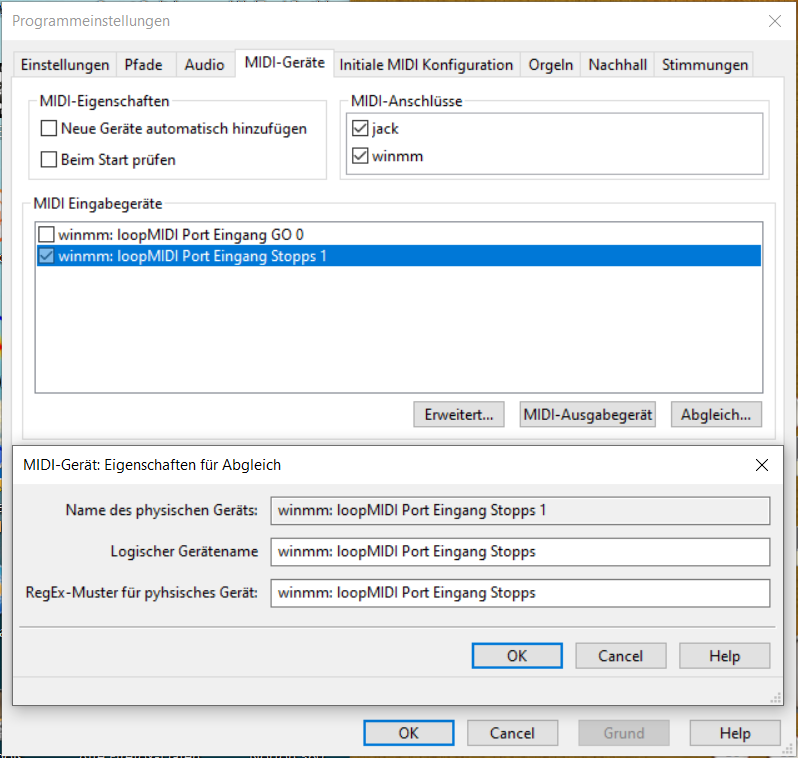Screen dimensions: 798x758
Task: Click the RegEx-Muster für pyhsisches Gerät field
Action: tap(520, 593)
